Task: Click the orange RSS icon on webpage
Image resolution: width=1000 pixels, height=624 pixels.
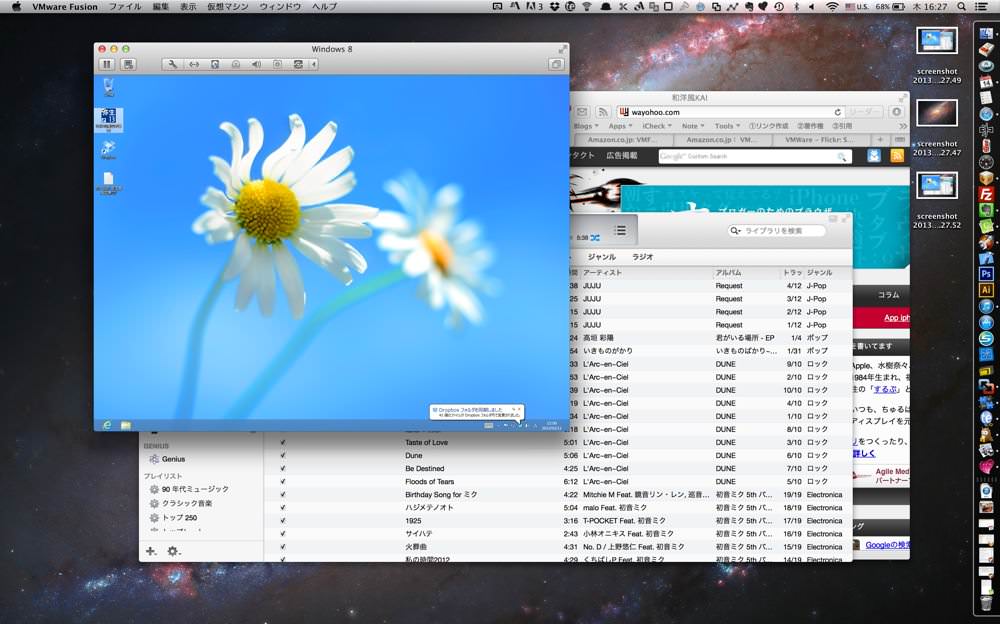Action: coord(897,156)
